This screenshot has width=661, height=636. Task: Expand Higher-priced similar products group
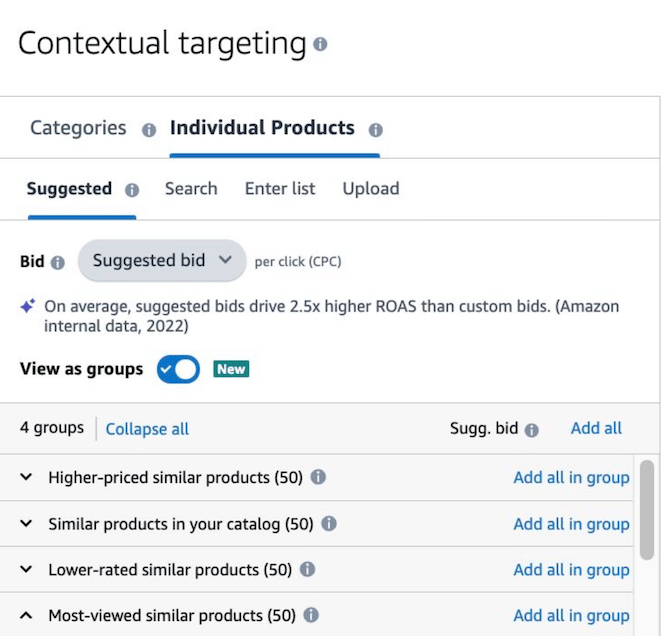click(x=26, y=477)
